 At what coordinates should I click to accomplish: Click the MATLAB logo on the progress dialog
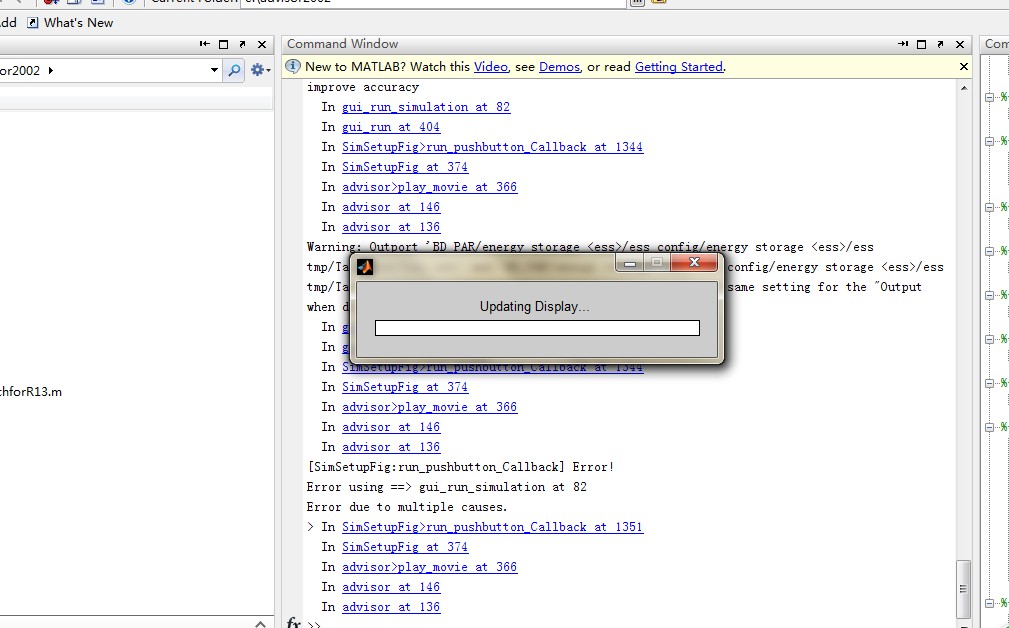[365, 266]
